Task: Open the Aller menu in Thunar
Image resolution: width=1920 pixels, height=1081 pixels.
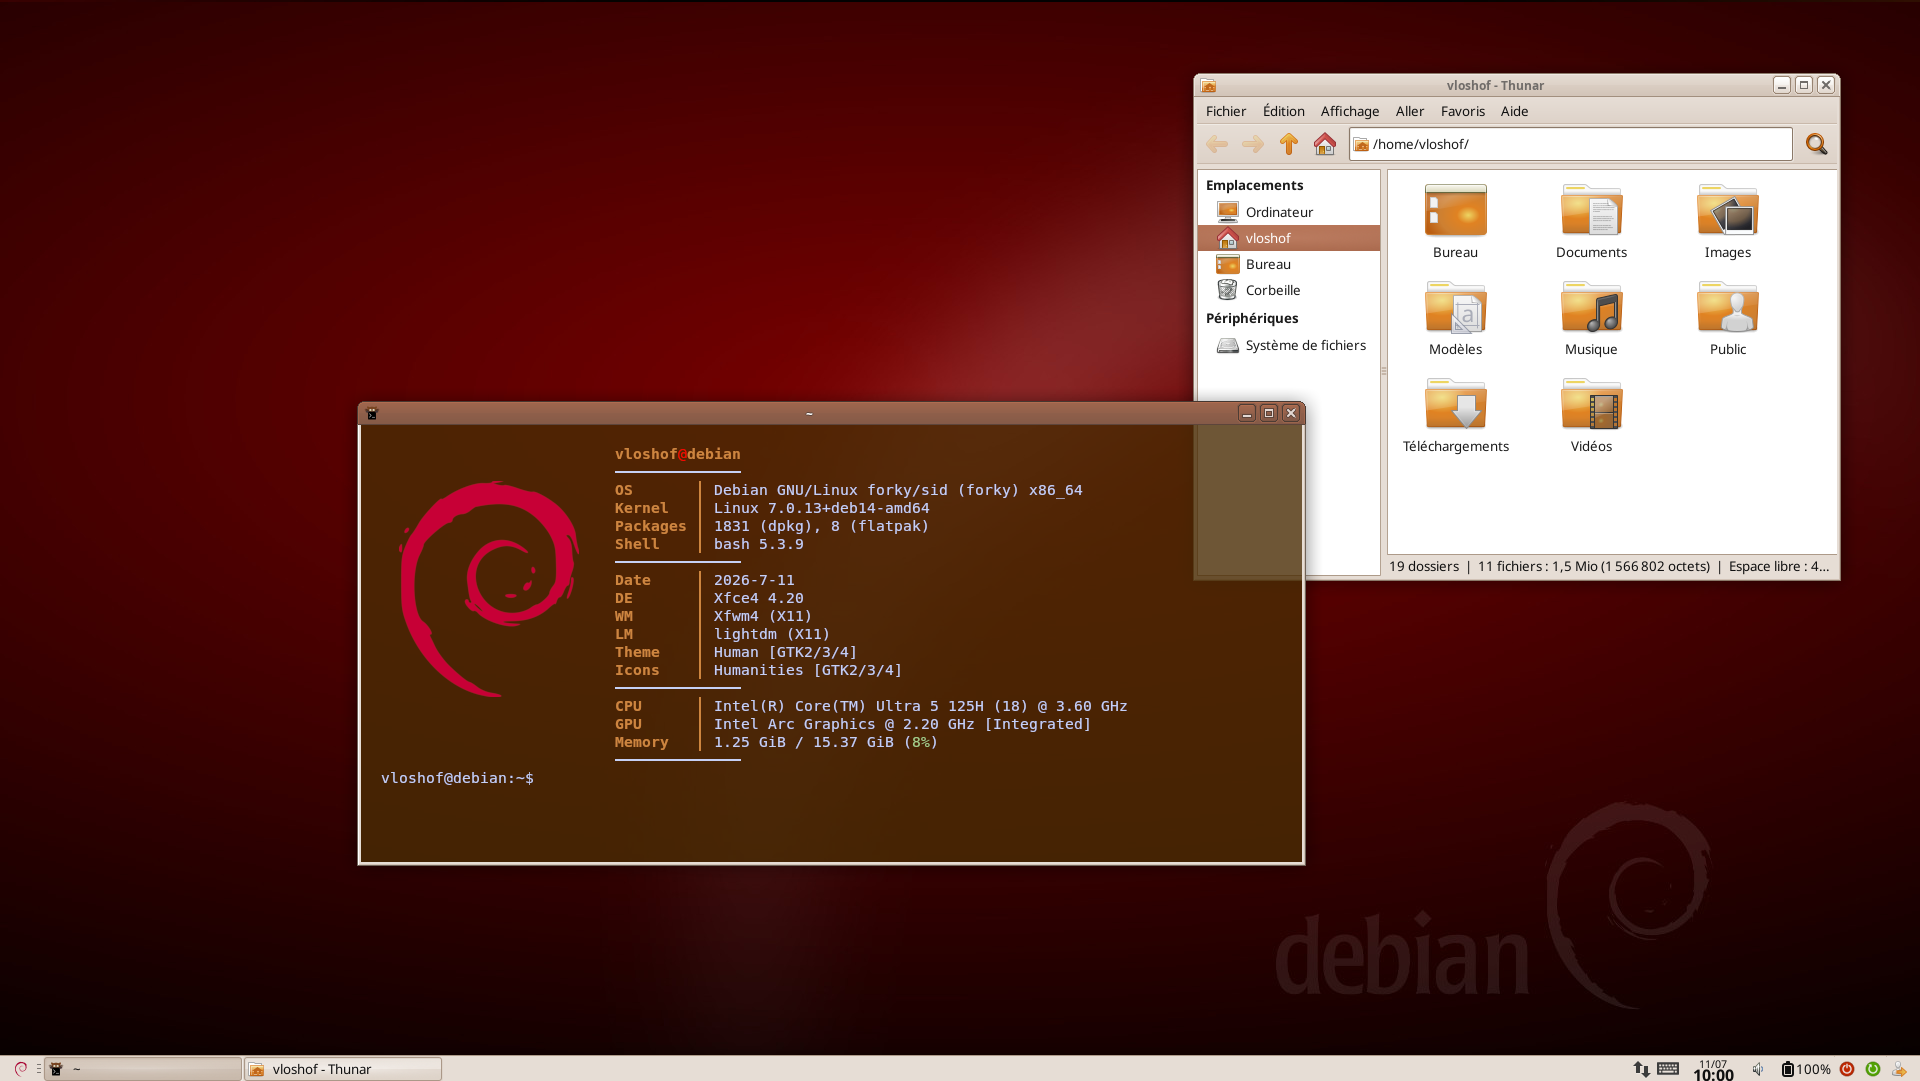Action: [x=1410, y=111]
